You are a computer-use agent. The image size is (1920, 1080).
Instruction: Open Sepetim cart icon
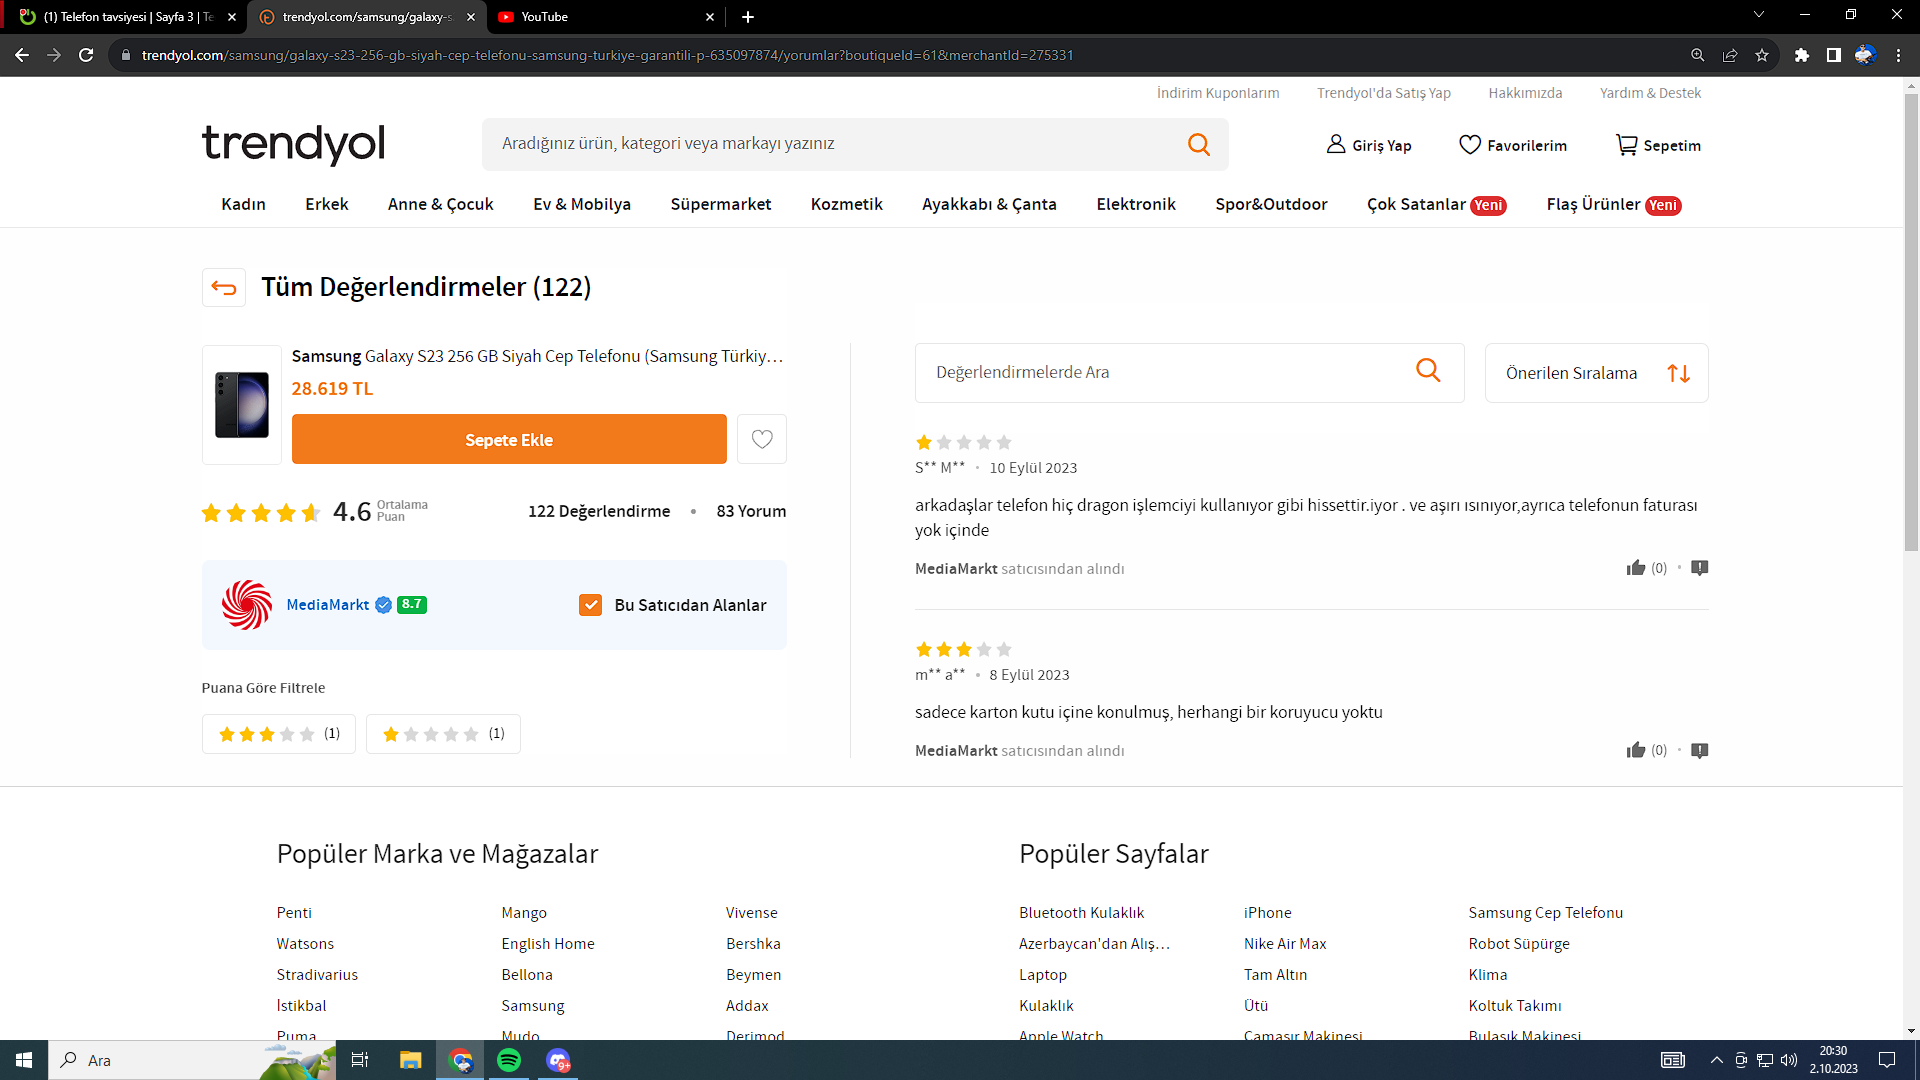coord(1627,145)
